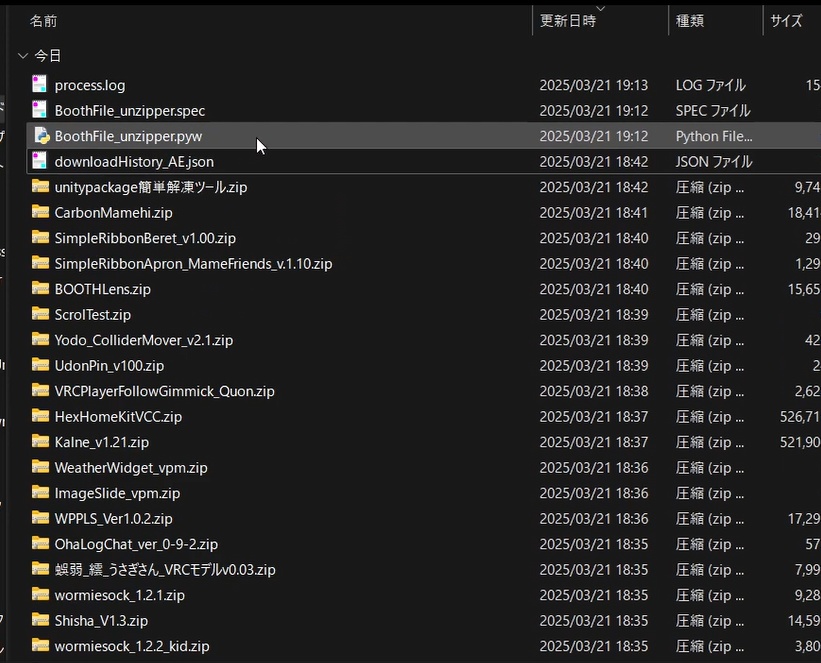
Task: Click the date 2025/03/21 18:38 of VRCPlayerFollowGimmick_Quon.zip
Action: 594,391
